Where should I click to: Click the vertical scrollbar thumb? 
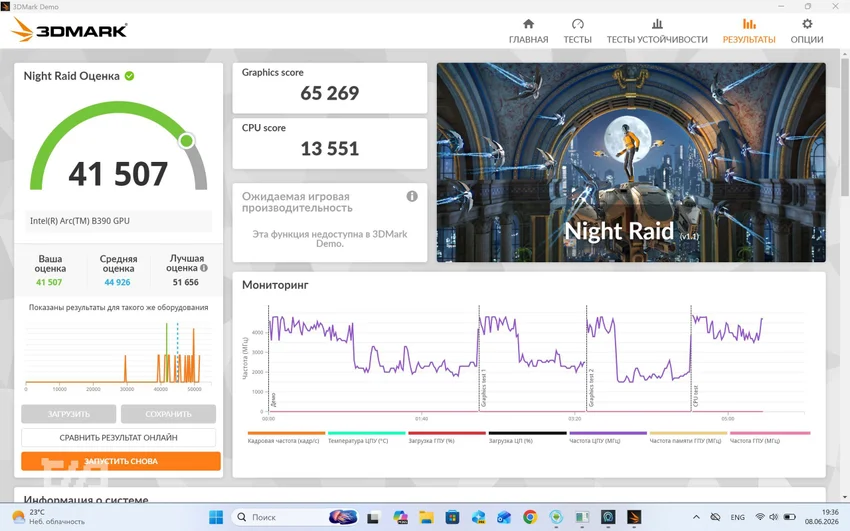(845, 125)
